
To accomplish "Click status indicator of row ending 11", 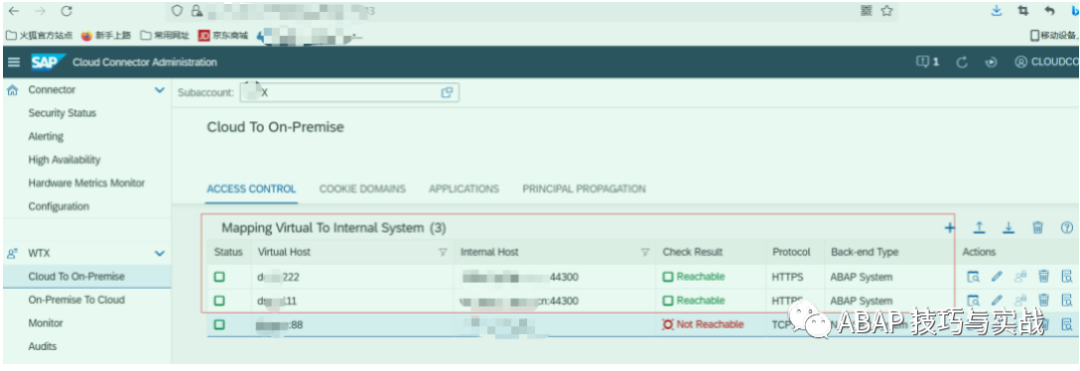I will [220, 300].
